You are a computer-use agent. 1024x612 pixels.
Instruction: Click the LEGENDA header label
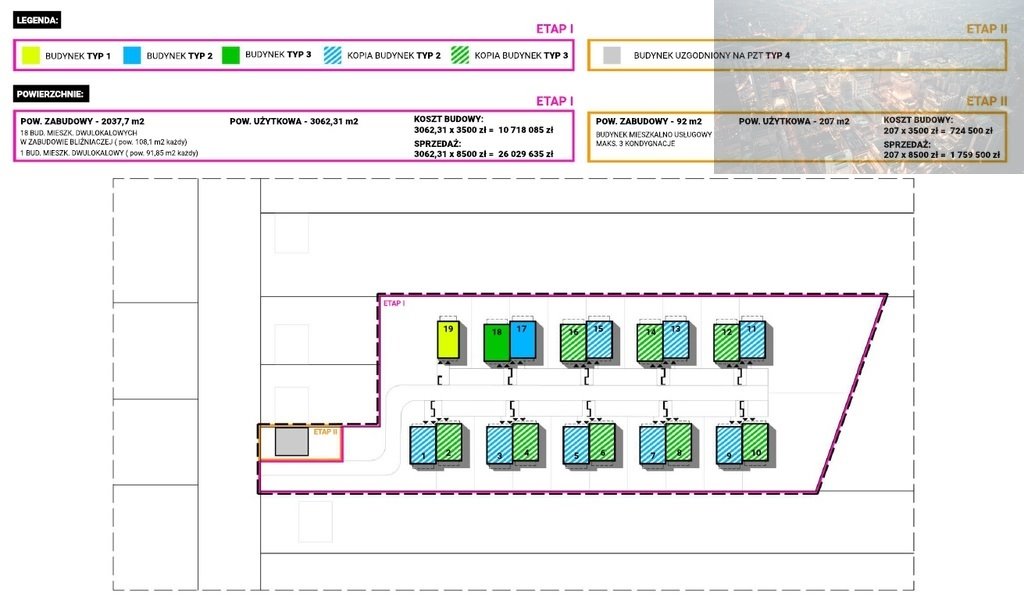(38, 19)
